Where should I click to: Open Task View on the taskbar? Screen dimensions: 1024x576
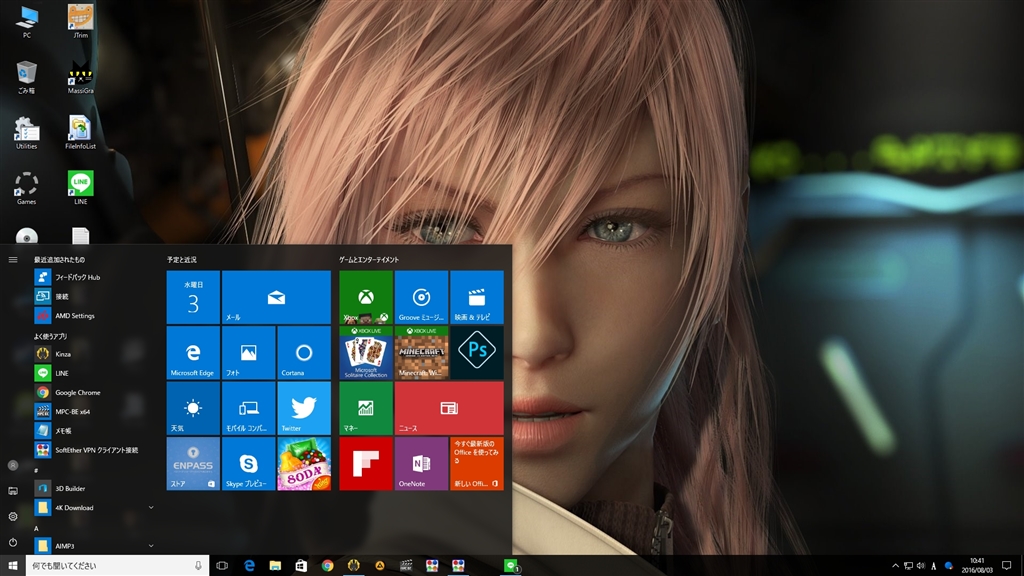point(222,566)
